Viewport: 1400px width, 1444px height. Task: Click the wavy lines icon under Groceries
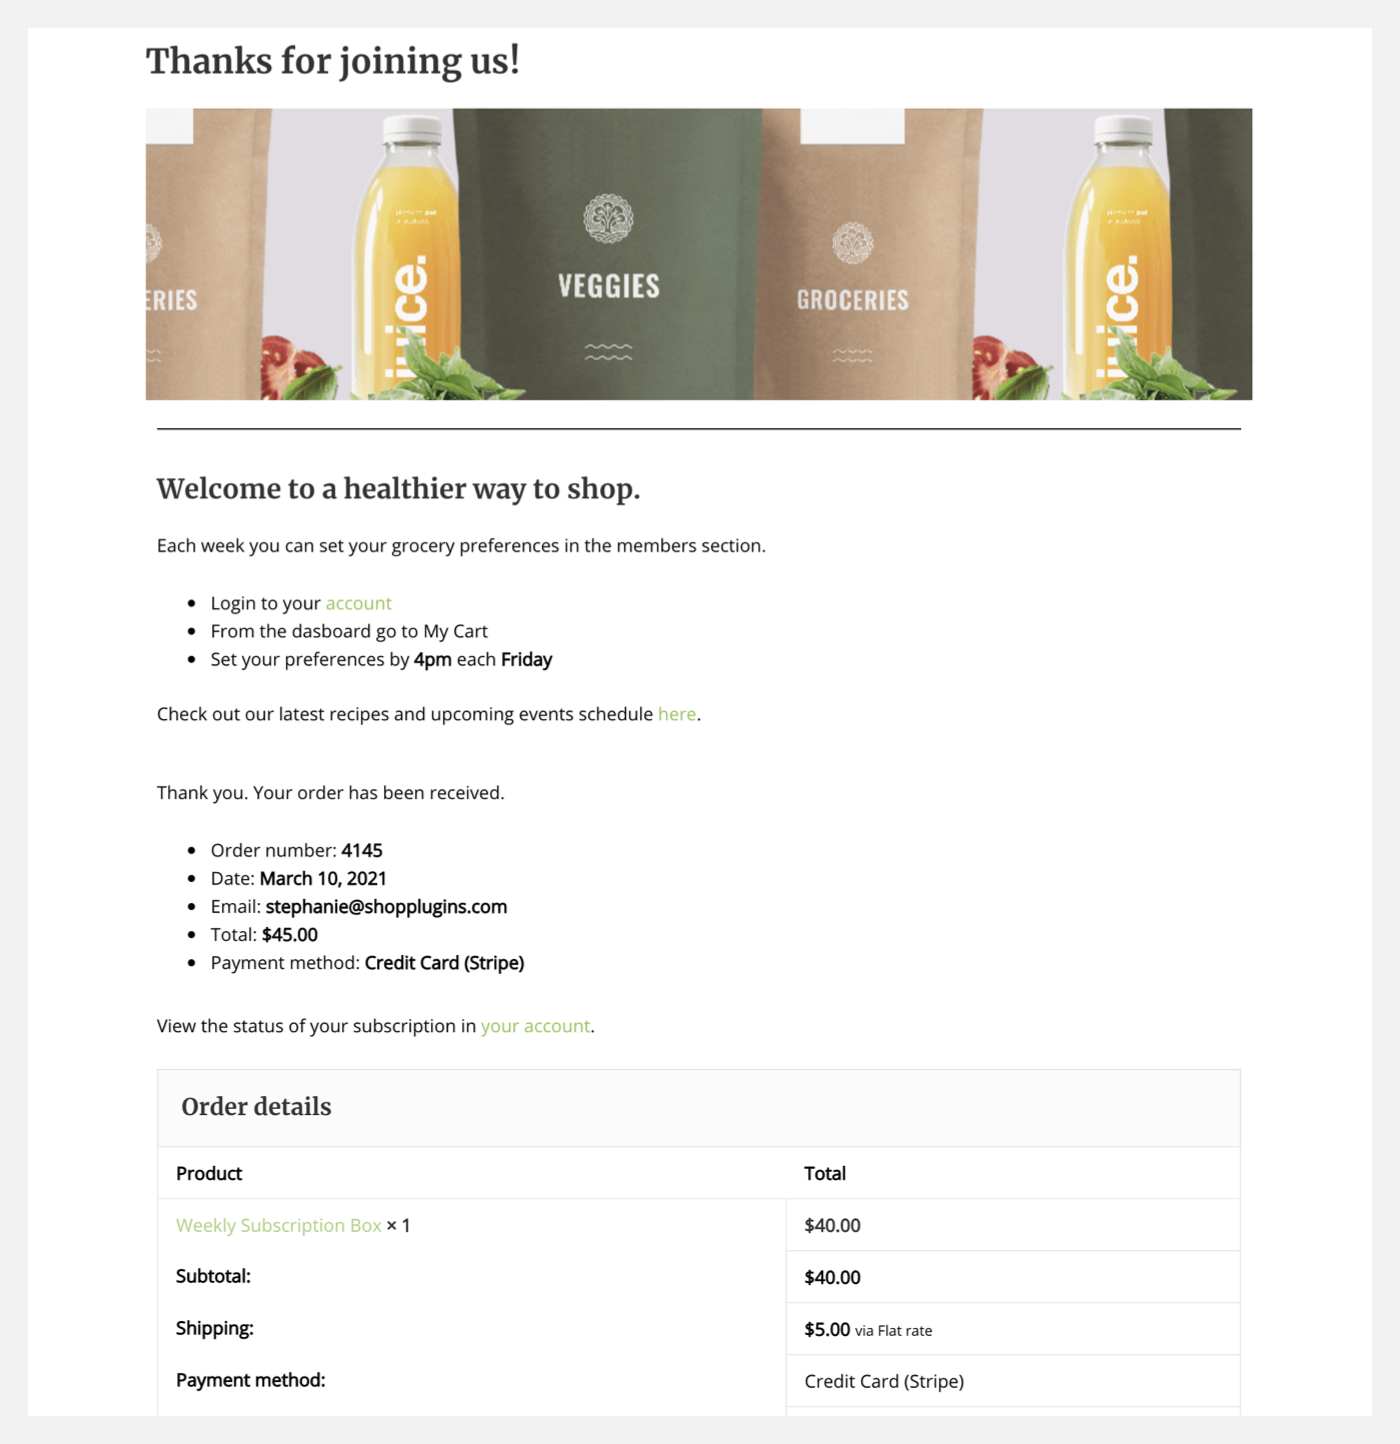[852, 355]
